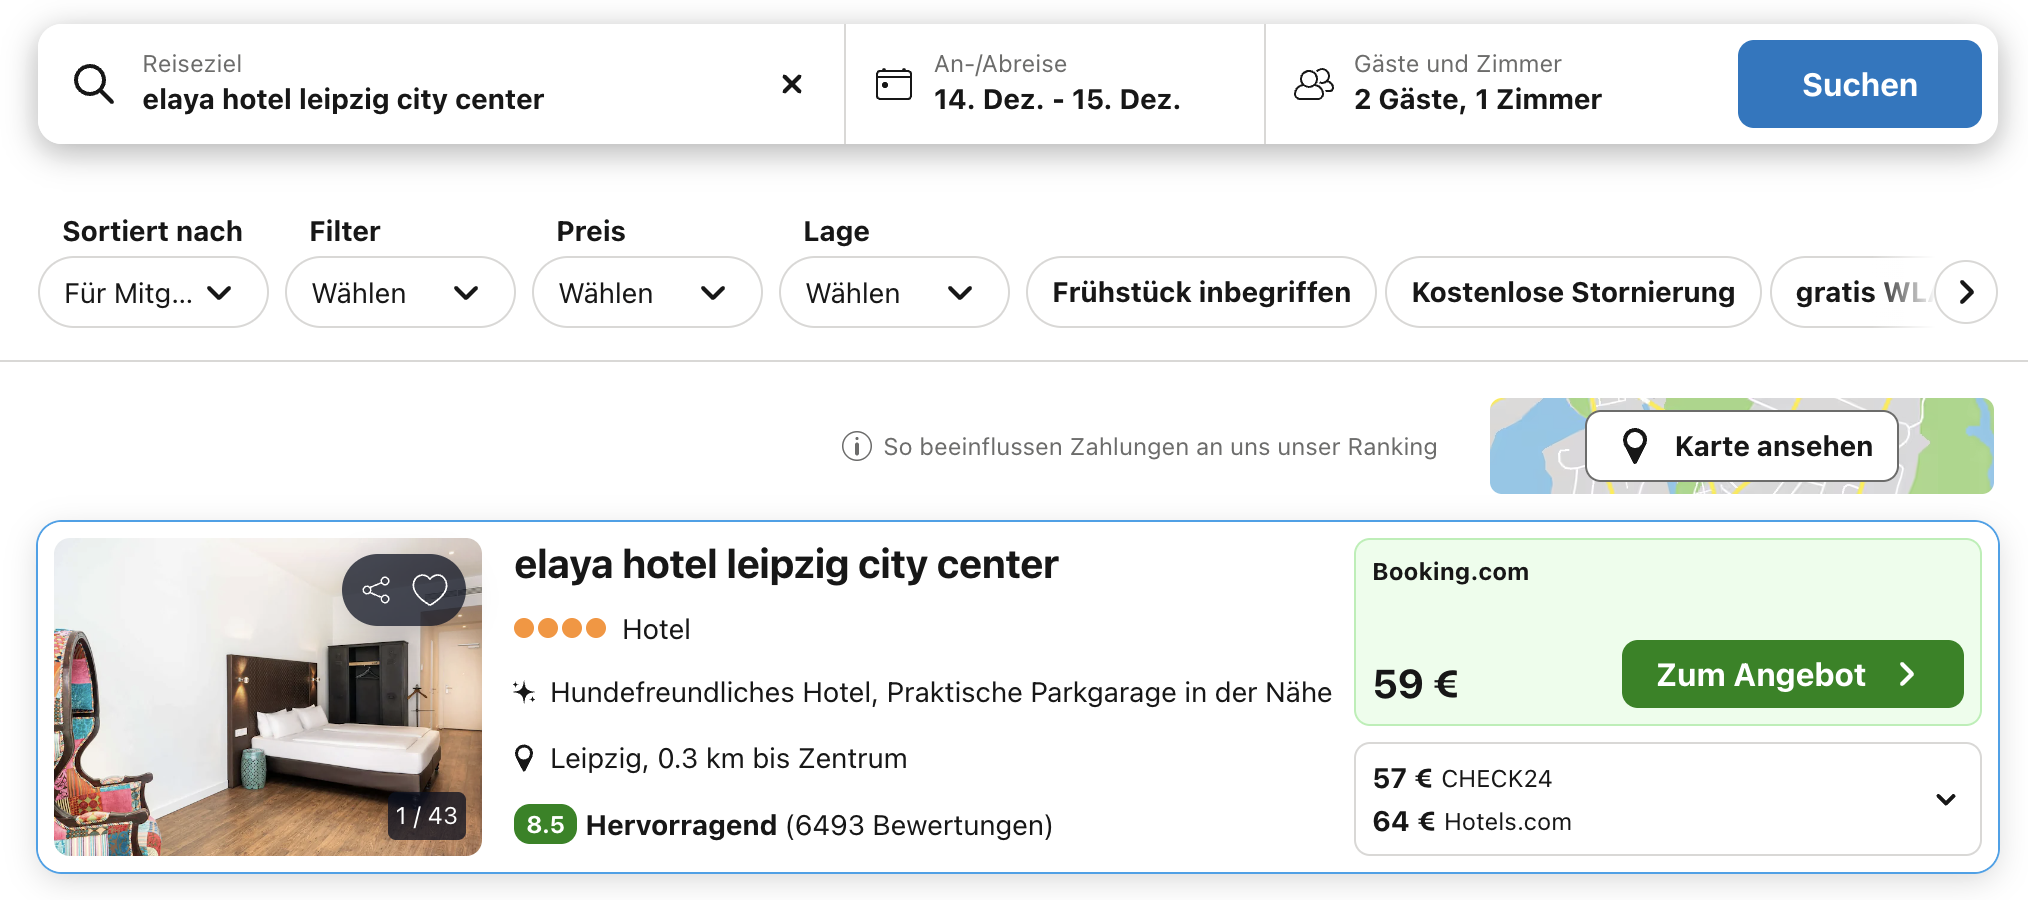Expand more price offers list
The height and width of the screenshot is (900, 2028).
pos(1945,799)
